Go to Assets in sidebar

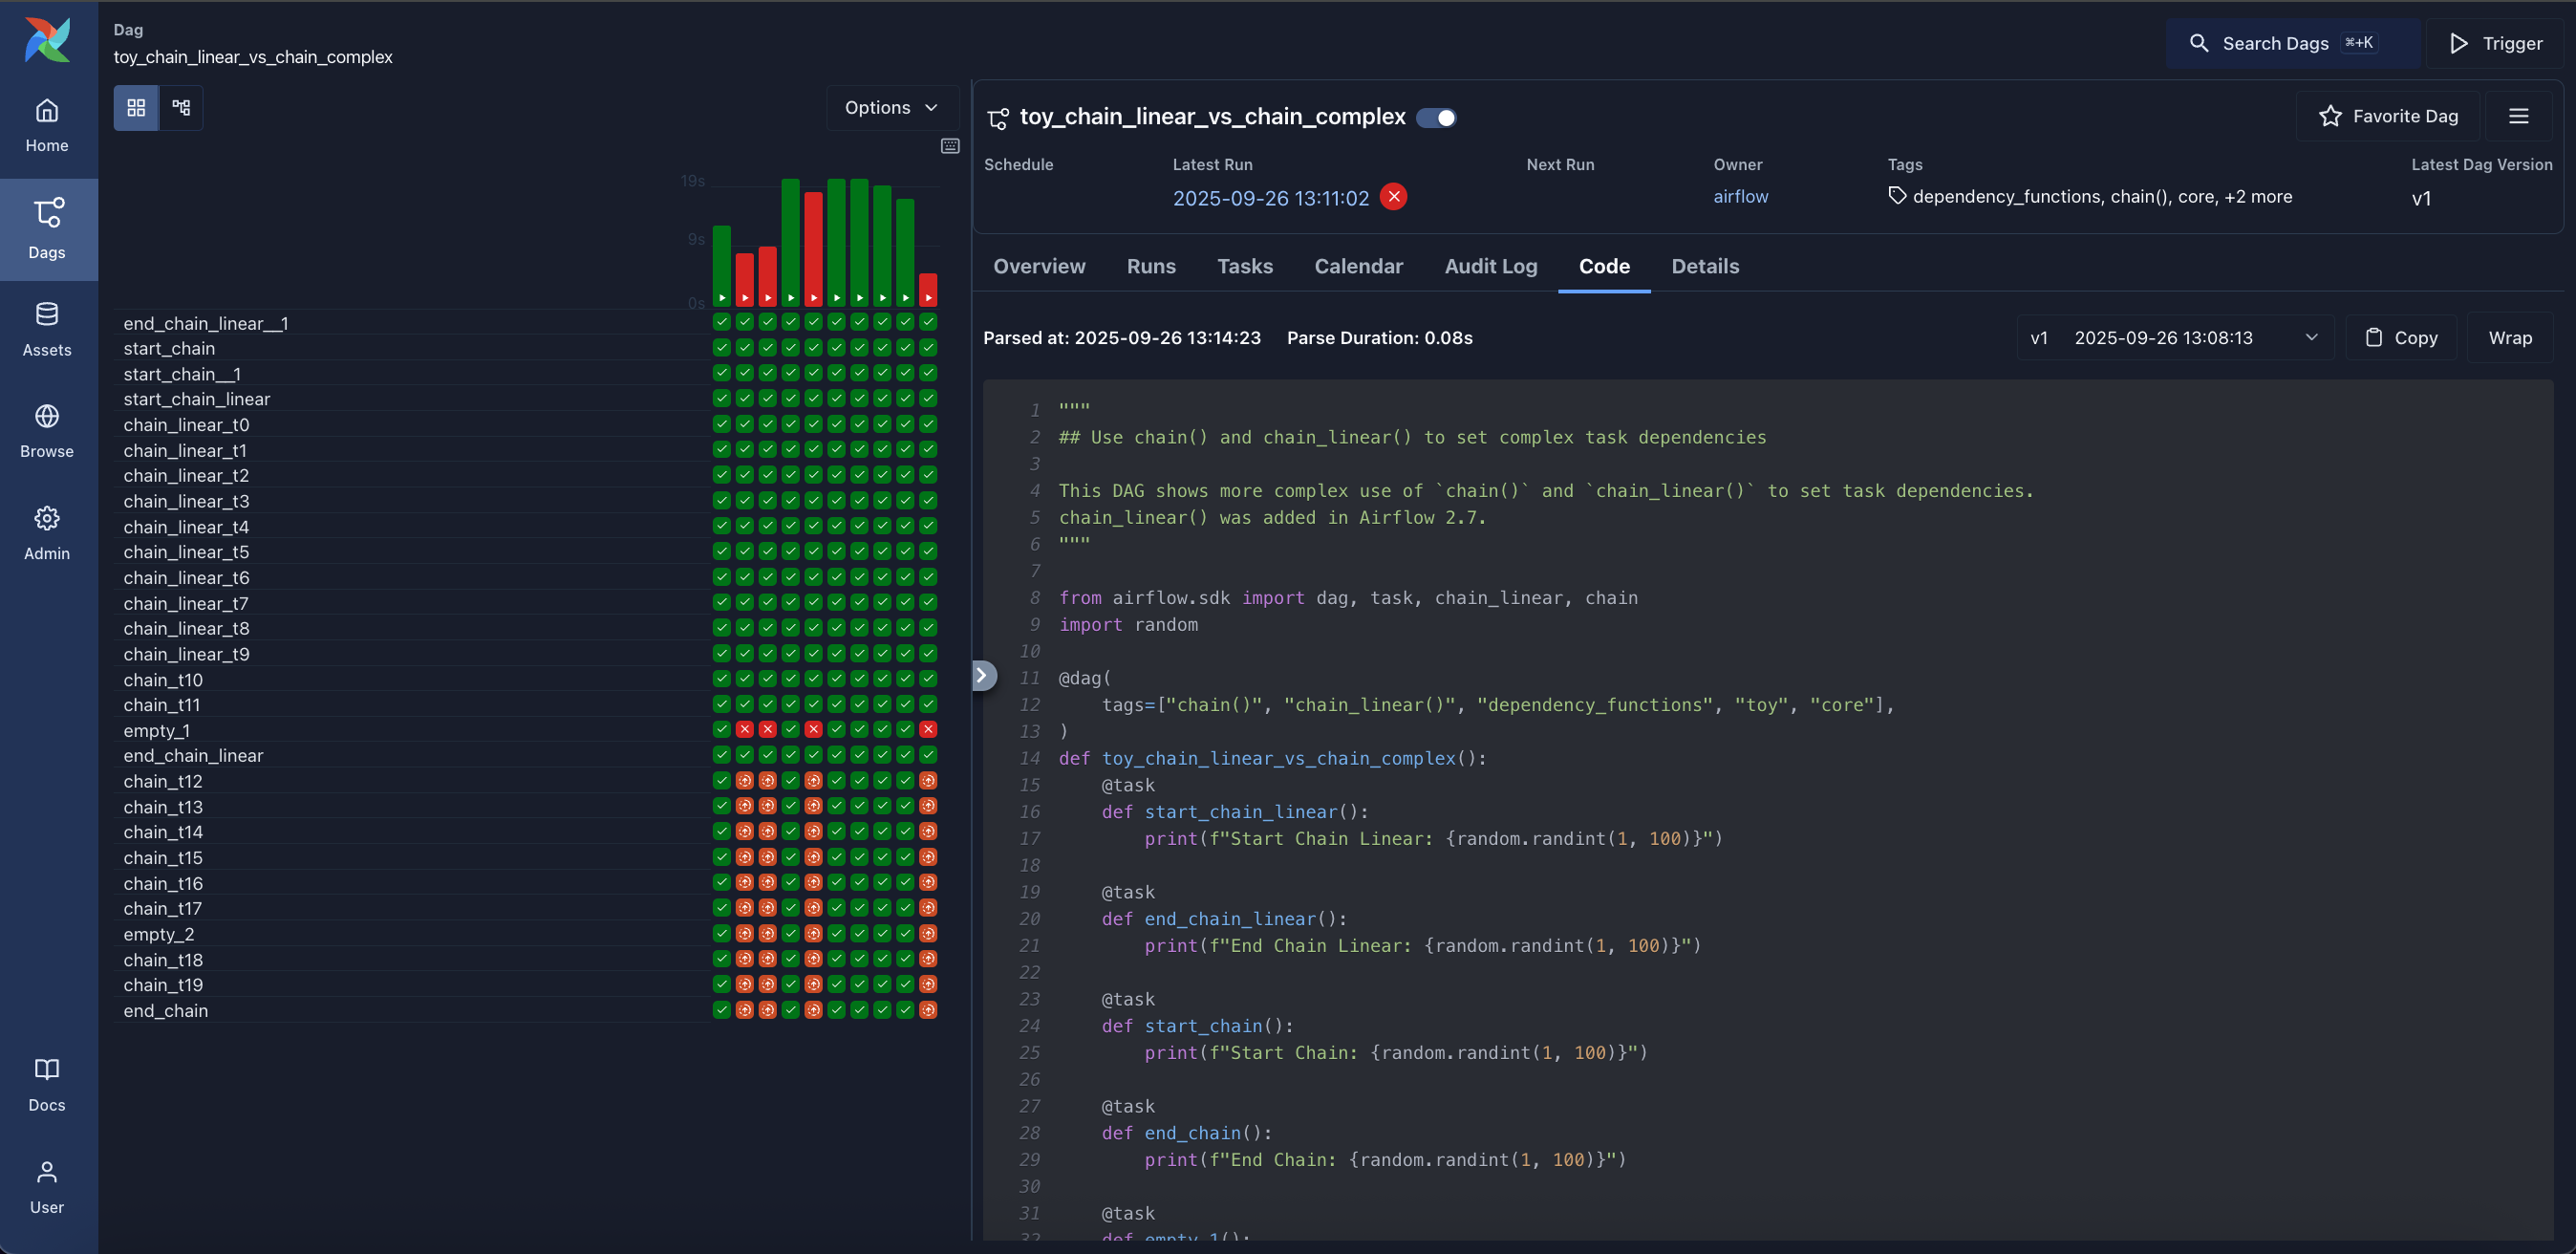pos(47,328)
